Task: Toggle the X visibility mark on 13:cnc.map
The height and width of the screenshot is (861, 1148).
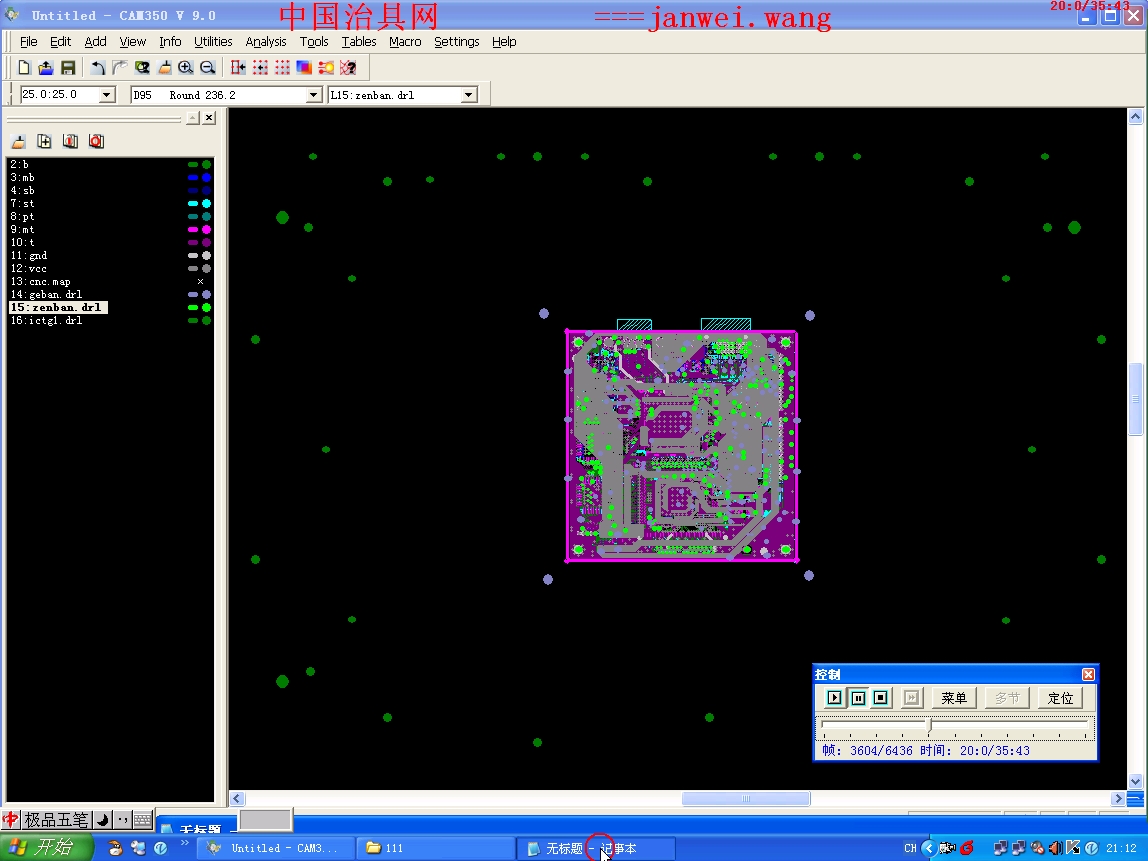Action: pyautogui.click(x=200, y=281)
